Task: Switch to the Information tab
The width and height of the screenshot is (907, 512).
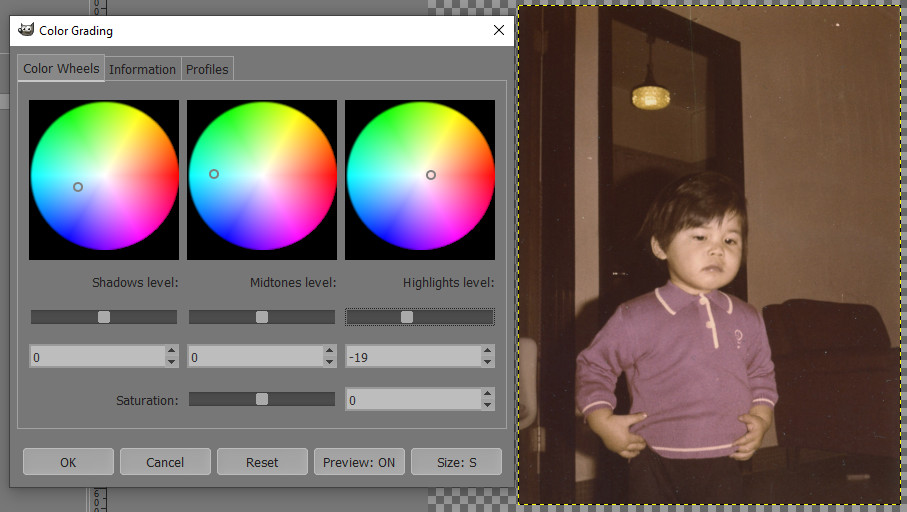Action: click(x=142, y=69)
